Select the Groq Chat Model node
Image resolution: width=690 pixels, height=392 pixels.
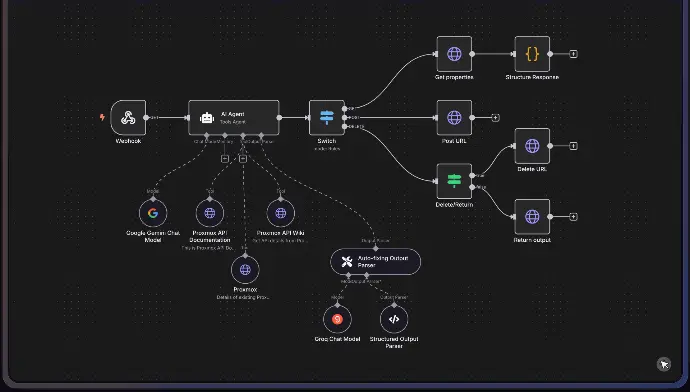point(338,319)
